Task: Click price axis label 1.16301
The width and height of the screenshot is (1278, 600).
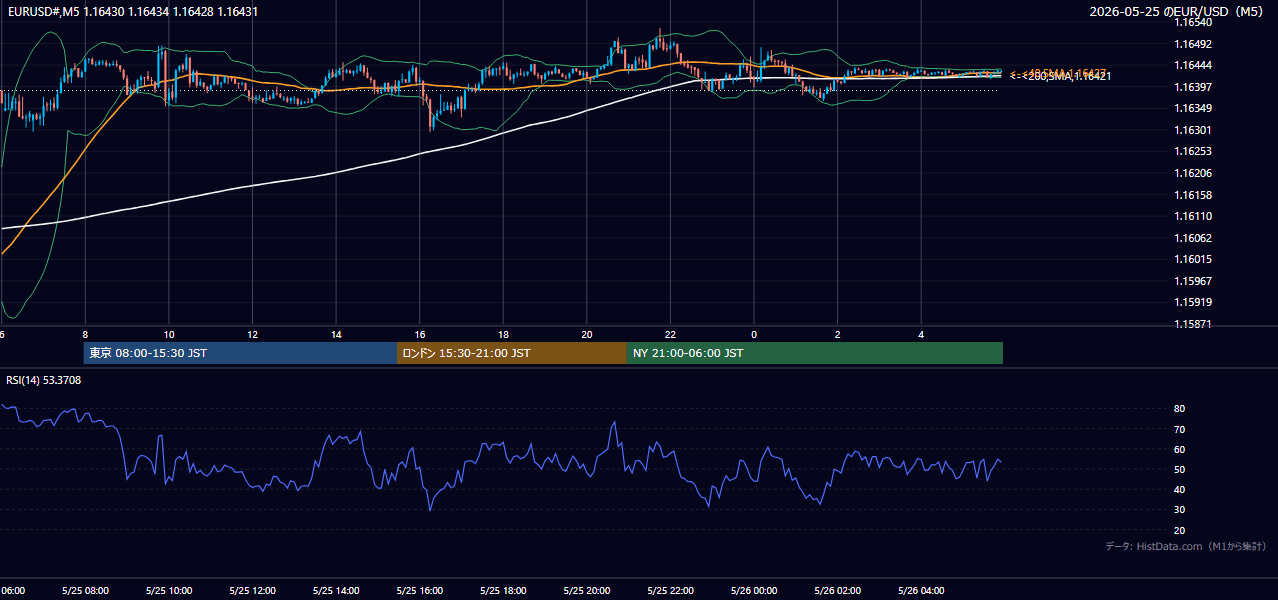Action: (x=1192, y=130)
